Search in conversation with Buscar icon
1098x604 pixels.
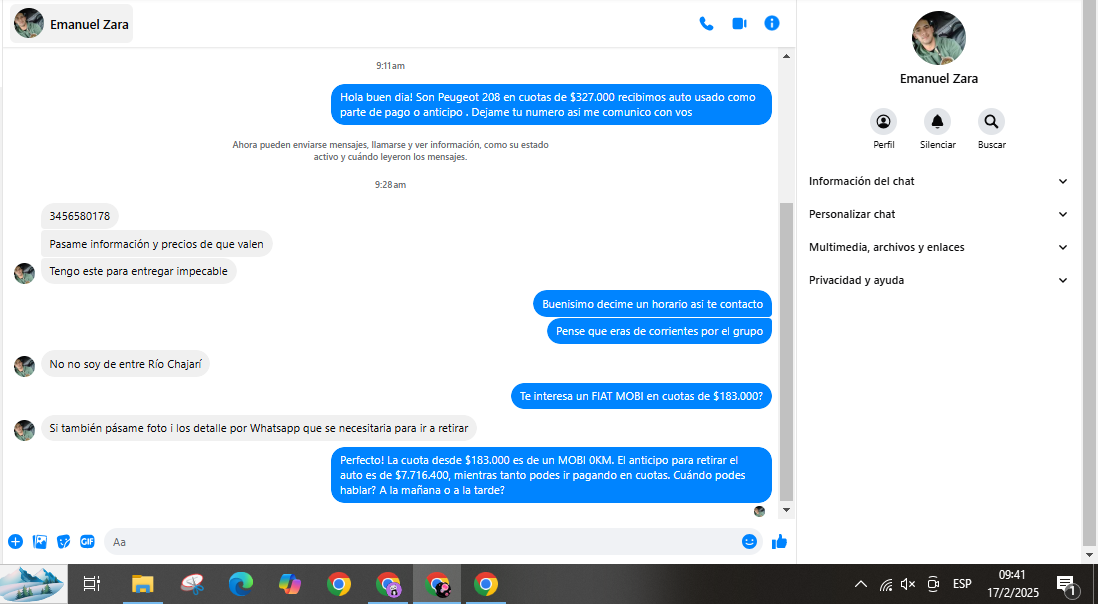[992, 129]
